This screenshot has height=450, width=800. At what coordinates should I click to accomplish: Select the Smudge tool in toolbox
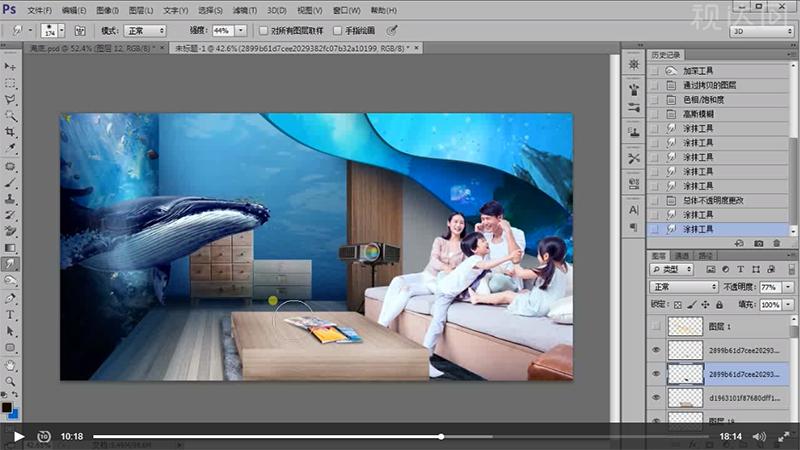click(10, 264)
